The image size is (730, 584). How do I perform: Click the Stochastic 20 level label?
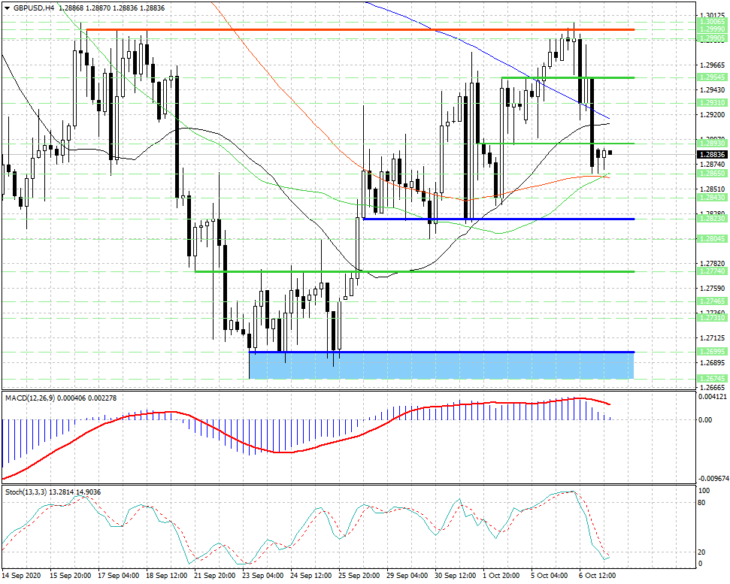pos(702,552)
